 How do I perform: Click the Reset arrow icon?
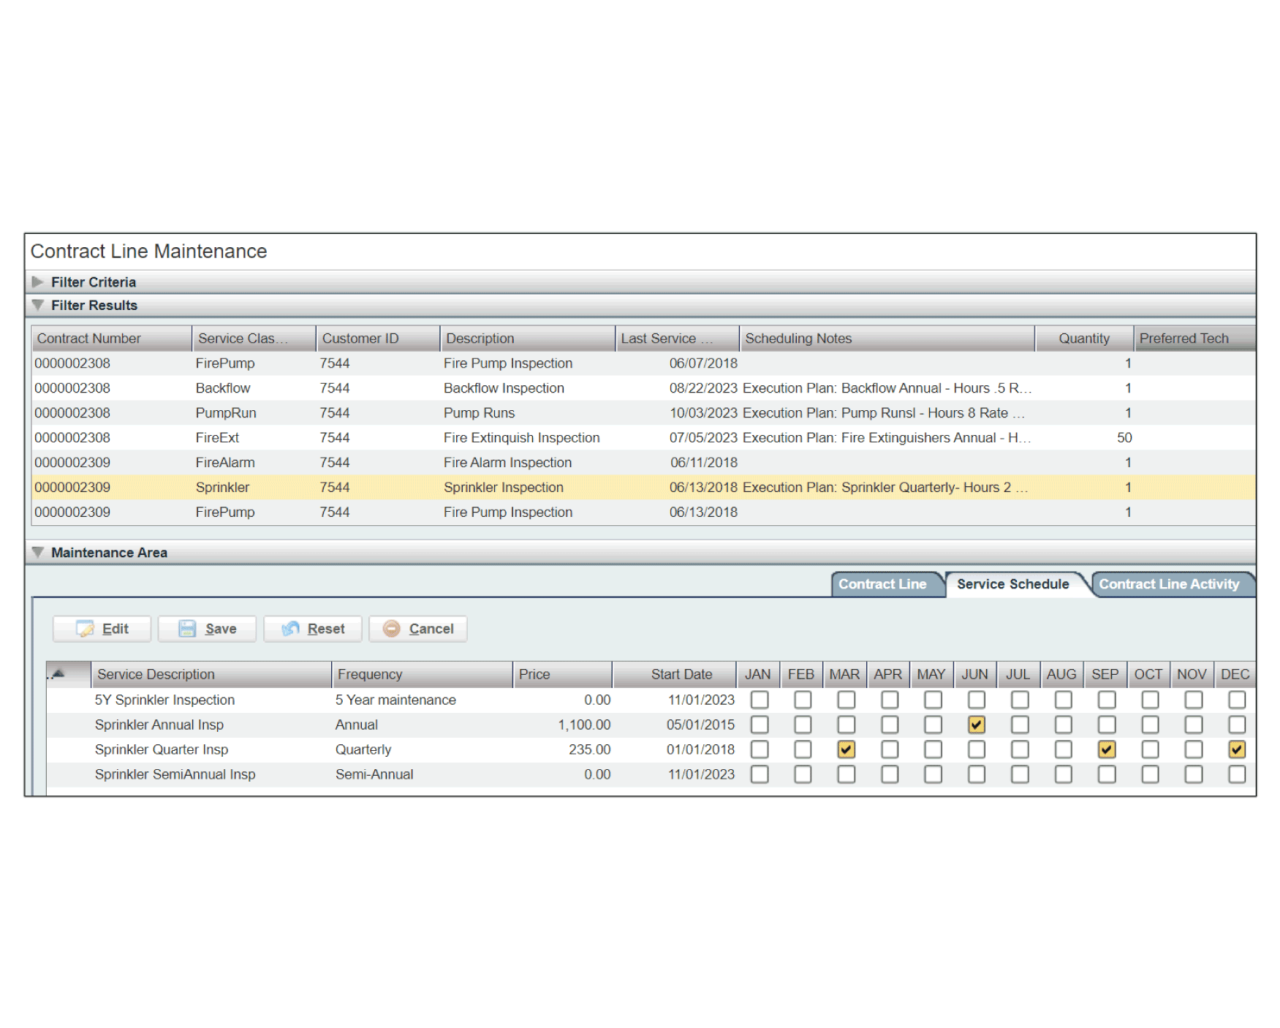coord(291,629)
